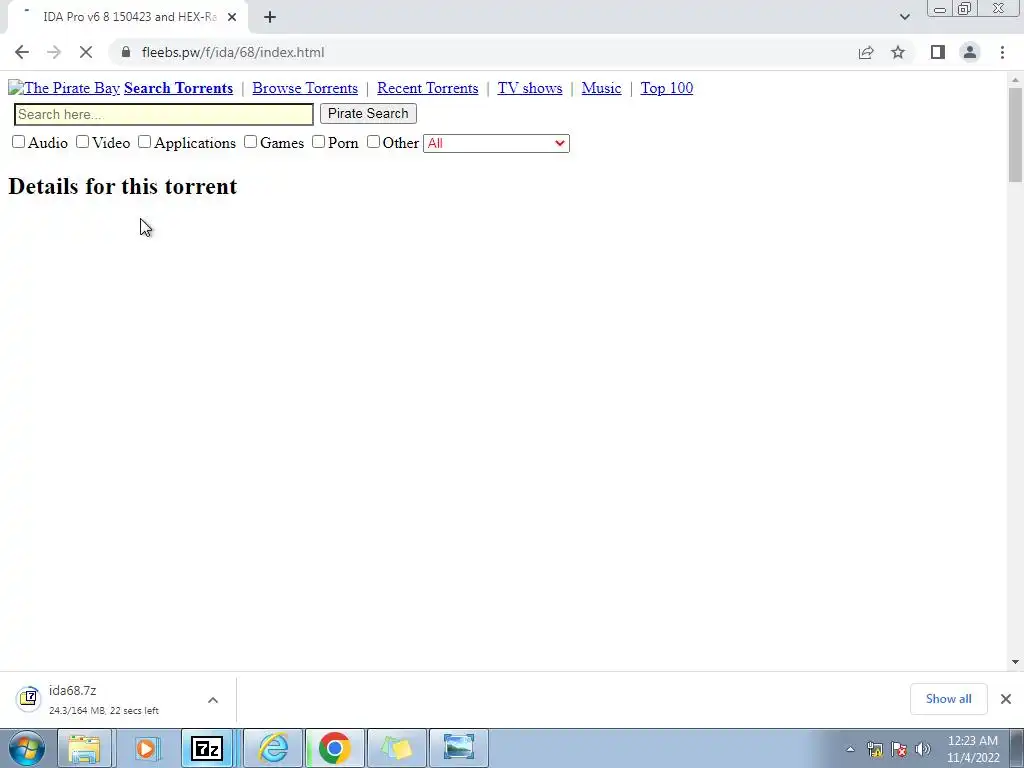This screenshot has height=768, width=1024.
Task: Select the IDA Pro v6 8 tab
Action: (x=128, y=17)
